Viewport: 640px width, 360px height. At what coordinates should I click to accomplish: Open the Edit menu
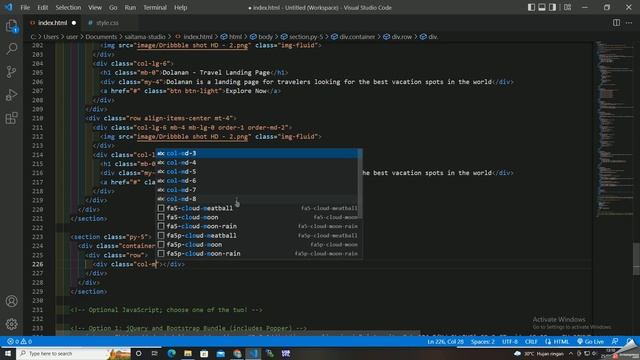[x=42, y=7]
